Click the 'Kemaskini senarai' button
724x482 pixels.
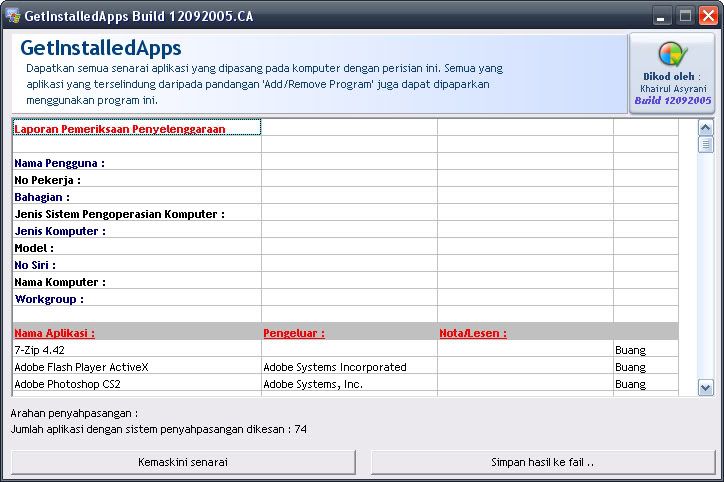(x=183, y=462)
